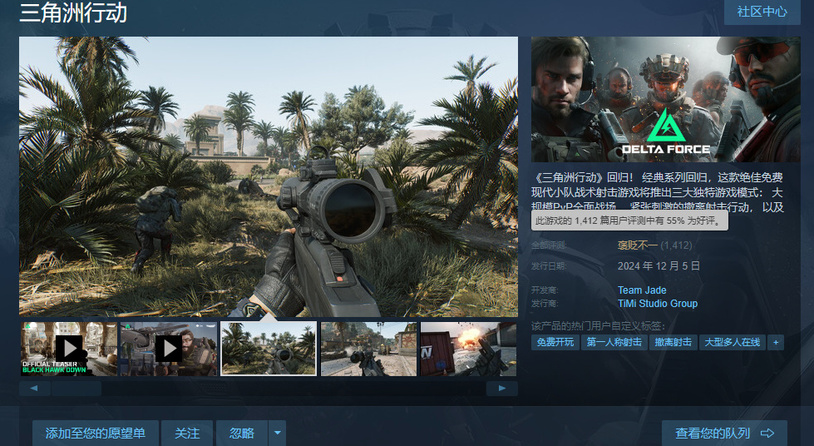Select the explosion screenshot thumbnail

click(468, 348)
